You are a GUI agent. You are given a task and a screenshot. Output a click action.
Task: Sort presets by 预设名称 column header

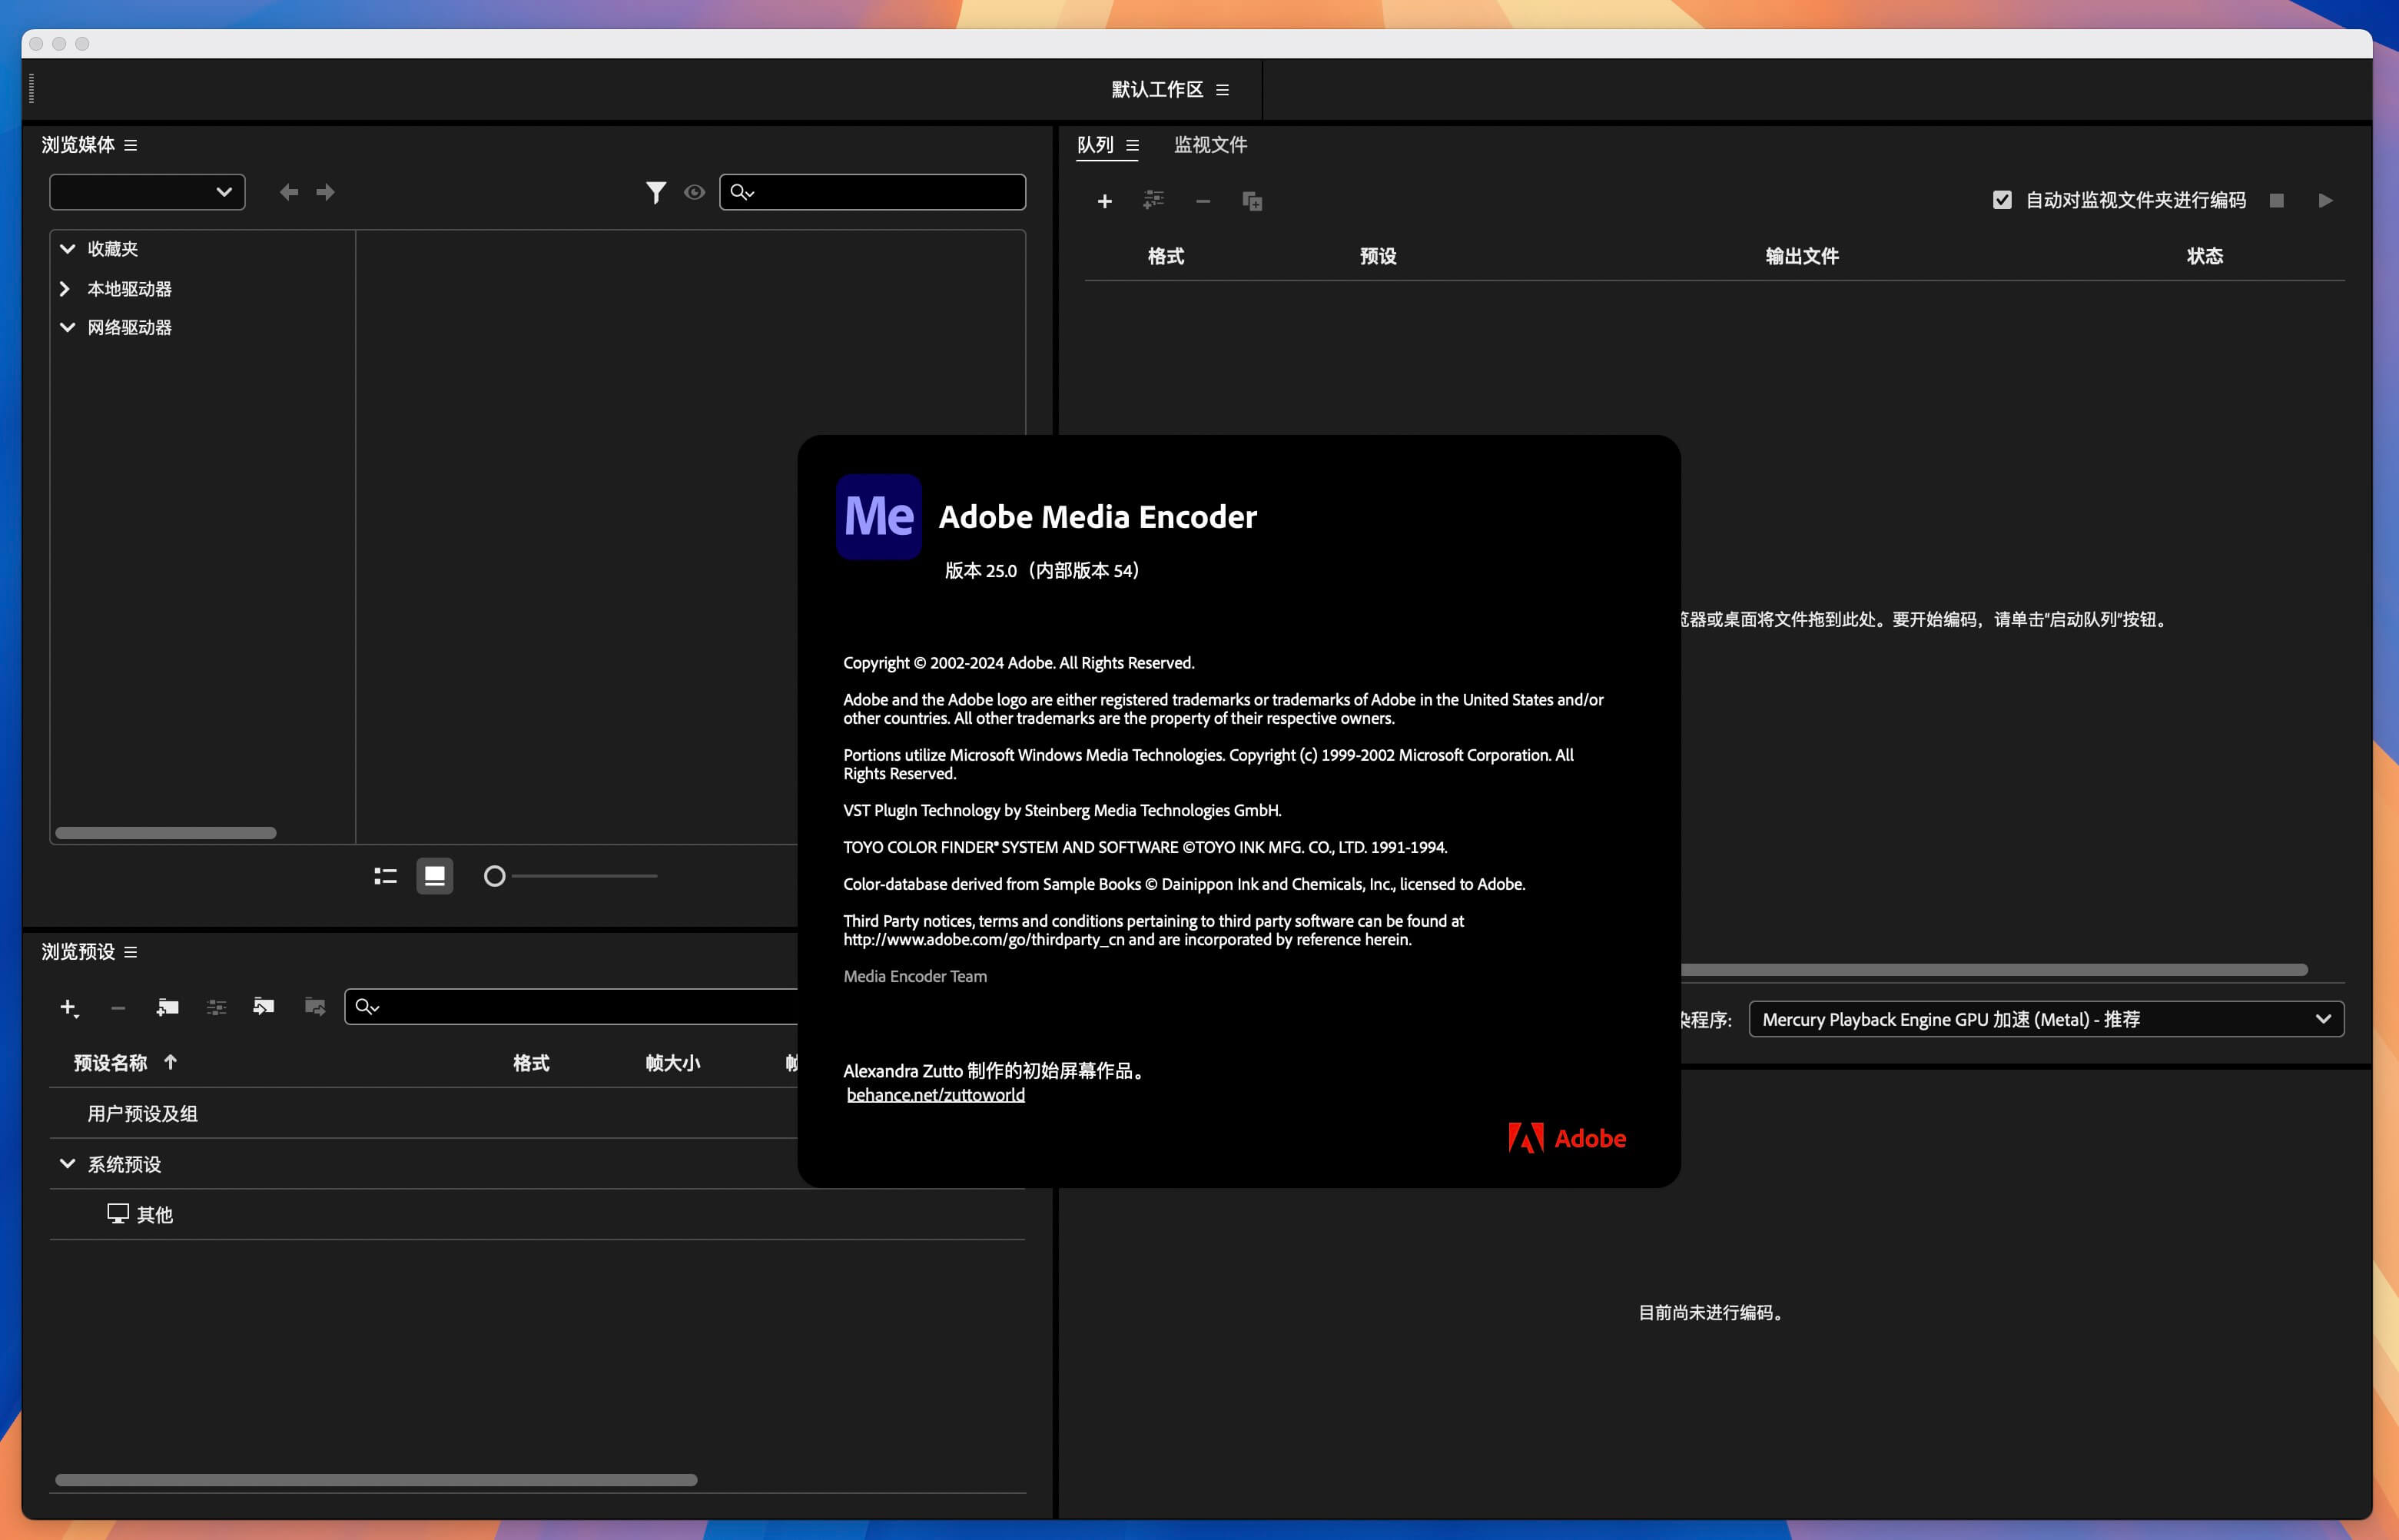(x=111, y=1063)
